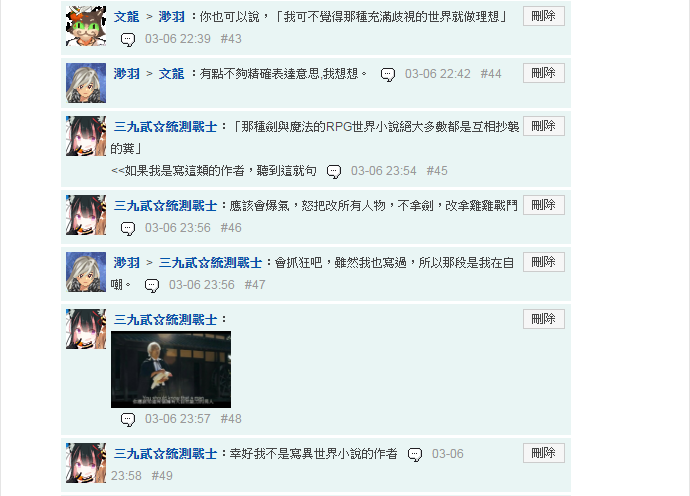Click the reply bubble icon on comment #49
This screenshot has width=690, height=496.
(415, 454)
